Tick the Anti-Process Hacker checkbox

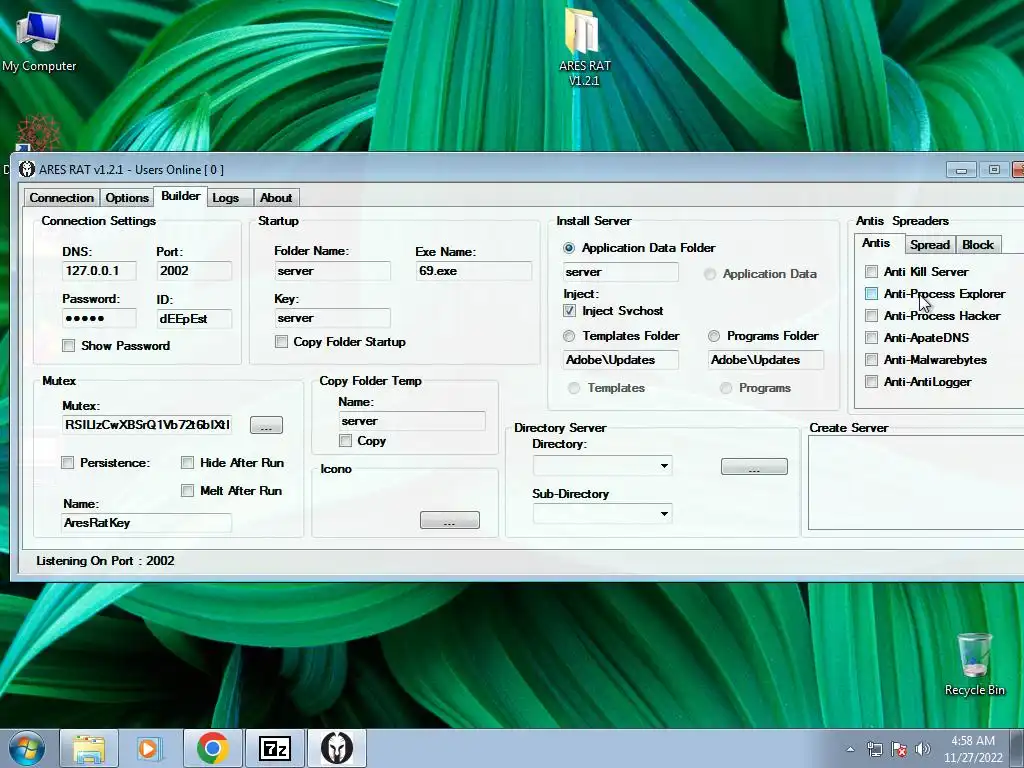[x=871, y=315]
